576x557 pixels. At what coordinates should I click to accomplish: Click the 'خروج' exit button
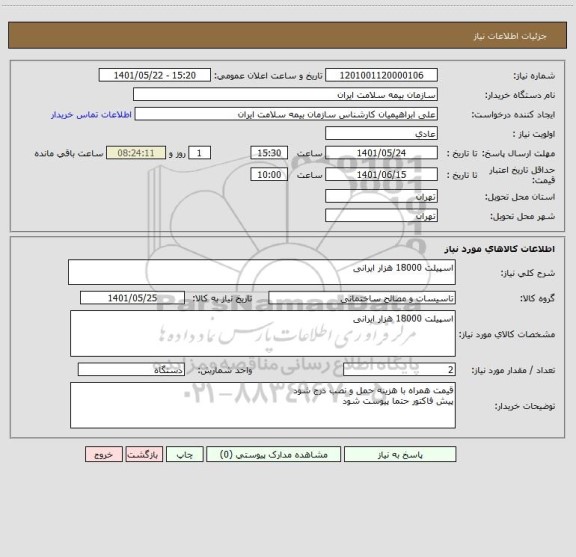[x=104, y=454]
